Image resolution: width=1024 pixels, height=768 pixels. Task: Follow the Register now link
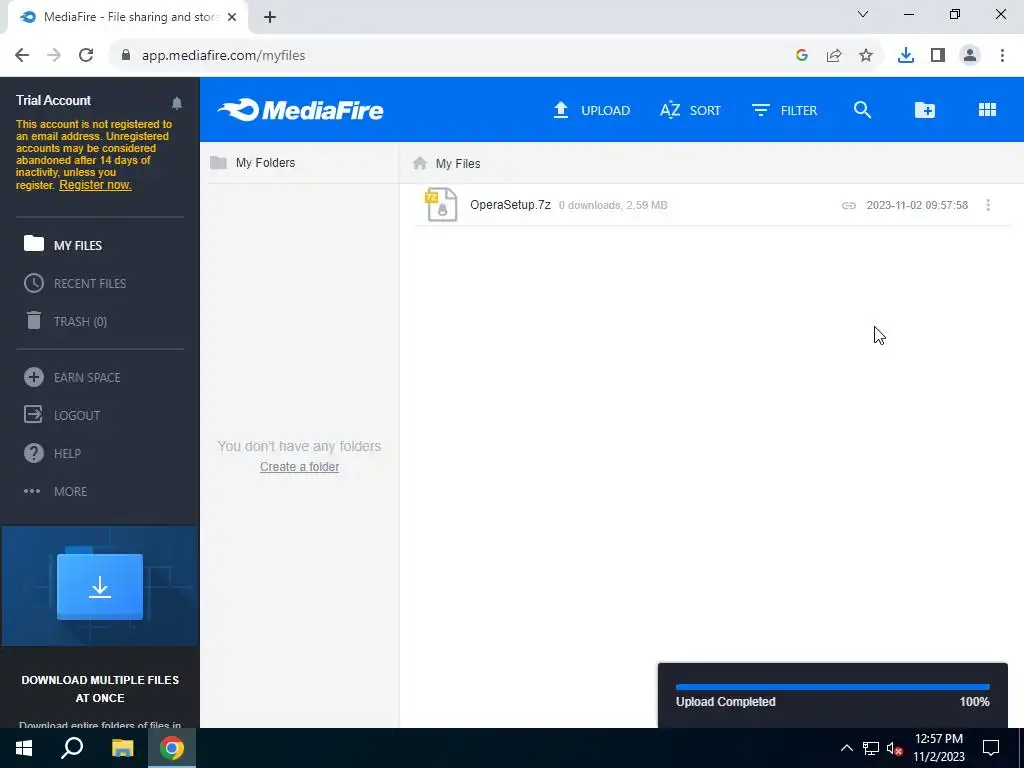[x=95, y=185]
